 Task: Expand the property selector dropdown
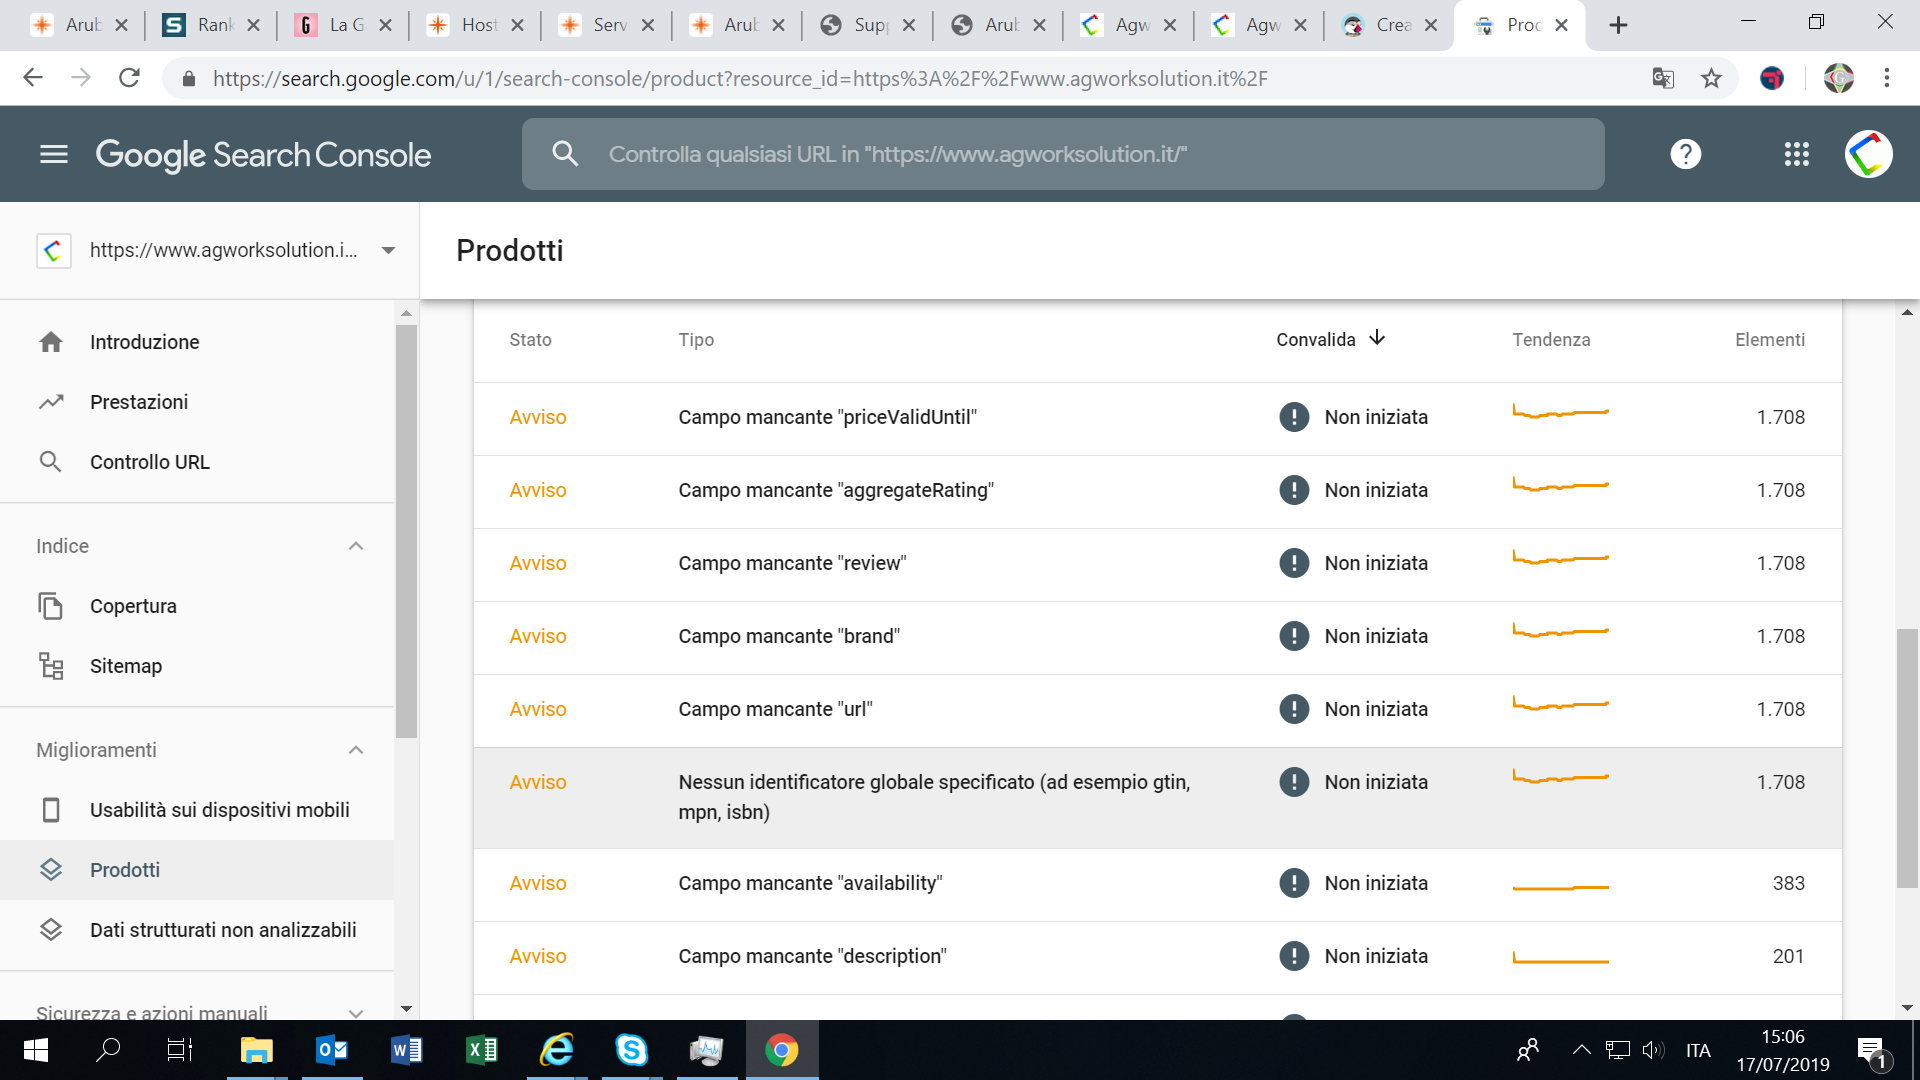click(389, 250)
